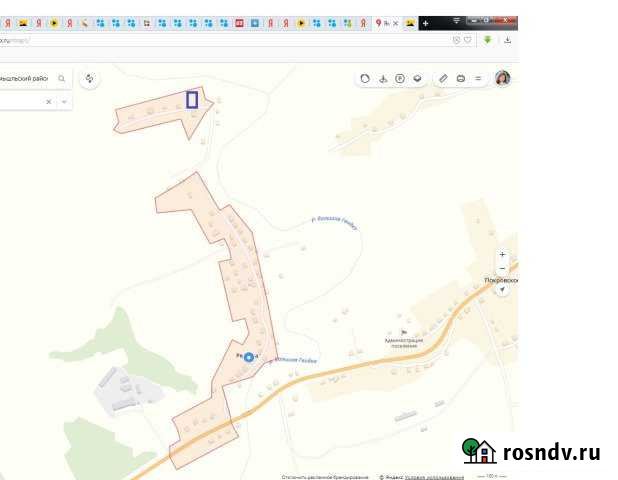Open the map layers switcher
Screen dimensions: 618x480
pos(417,78)
